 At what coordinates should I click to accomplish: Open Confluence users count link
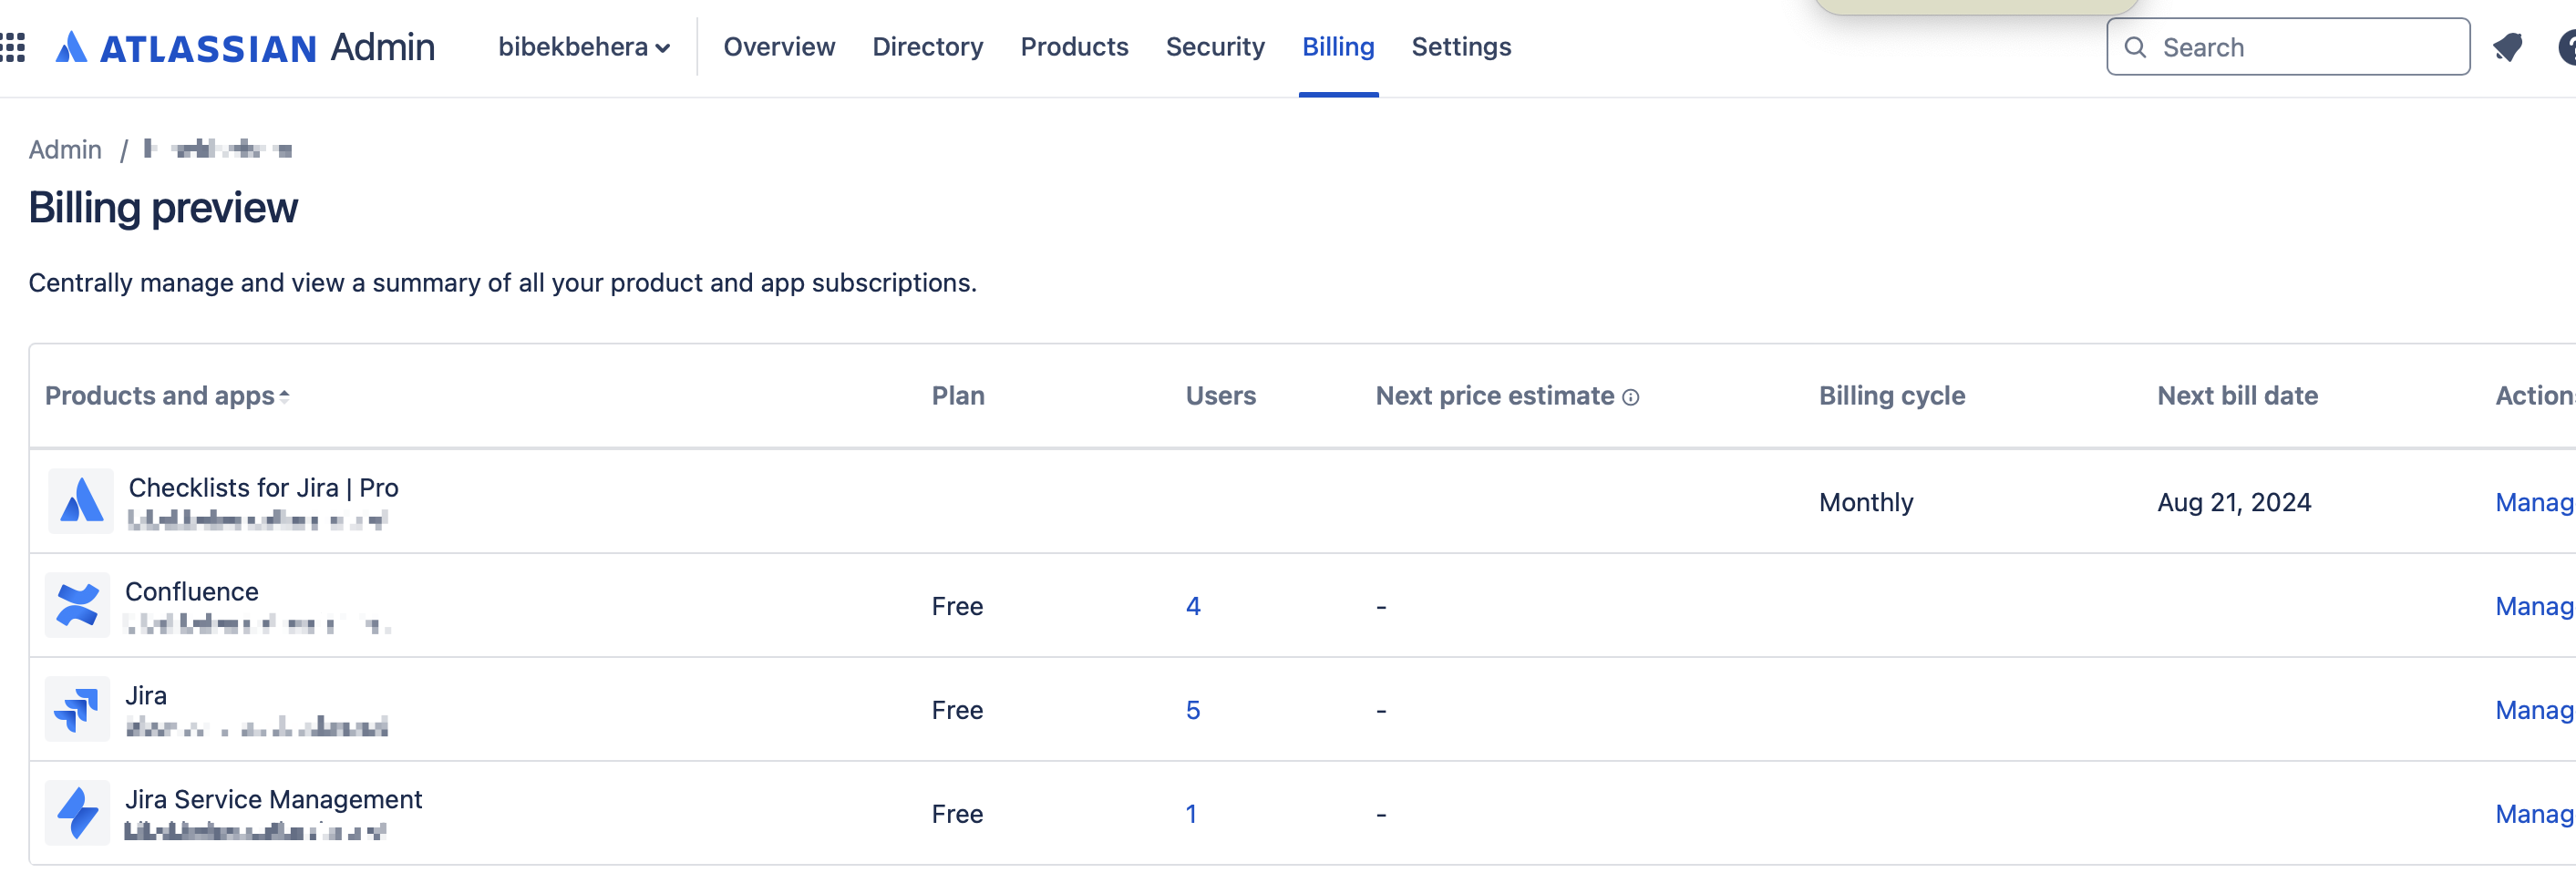1193,606
